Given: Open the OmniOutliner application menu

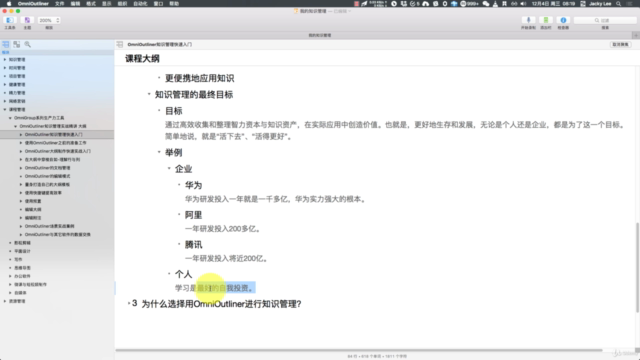Looking at the screenshot, I should point(33,4).
